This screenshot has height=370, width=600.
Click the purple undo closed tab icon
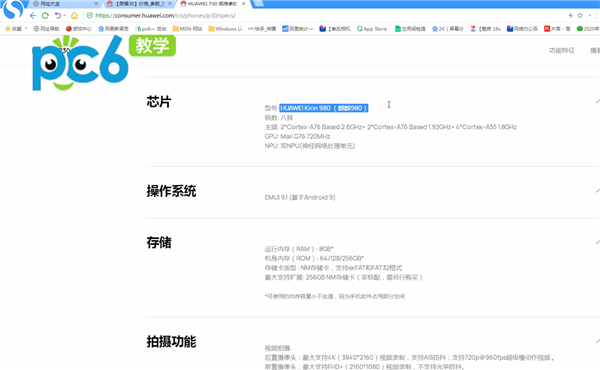point(57,16)
